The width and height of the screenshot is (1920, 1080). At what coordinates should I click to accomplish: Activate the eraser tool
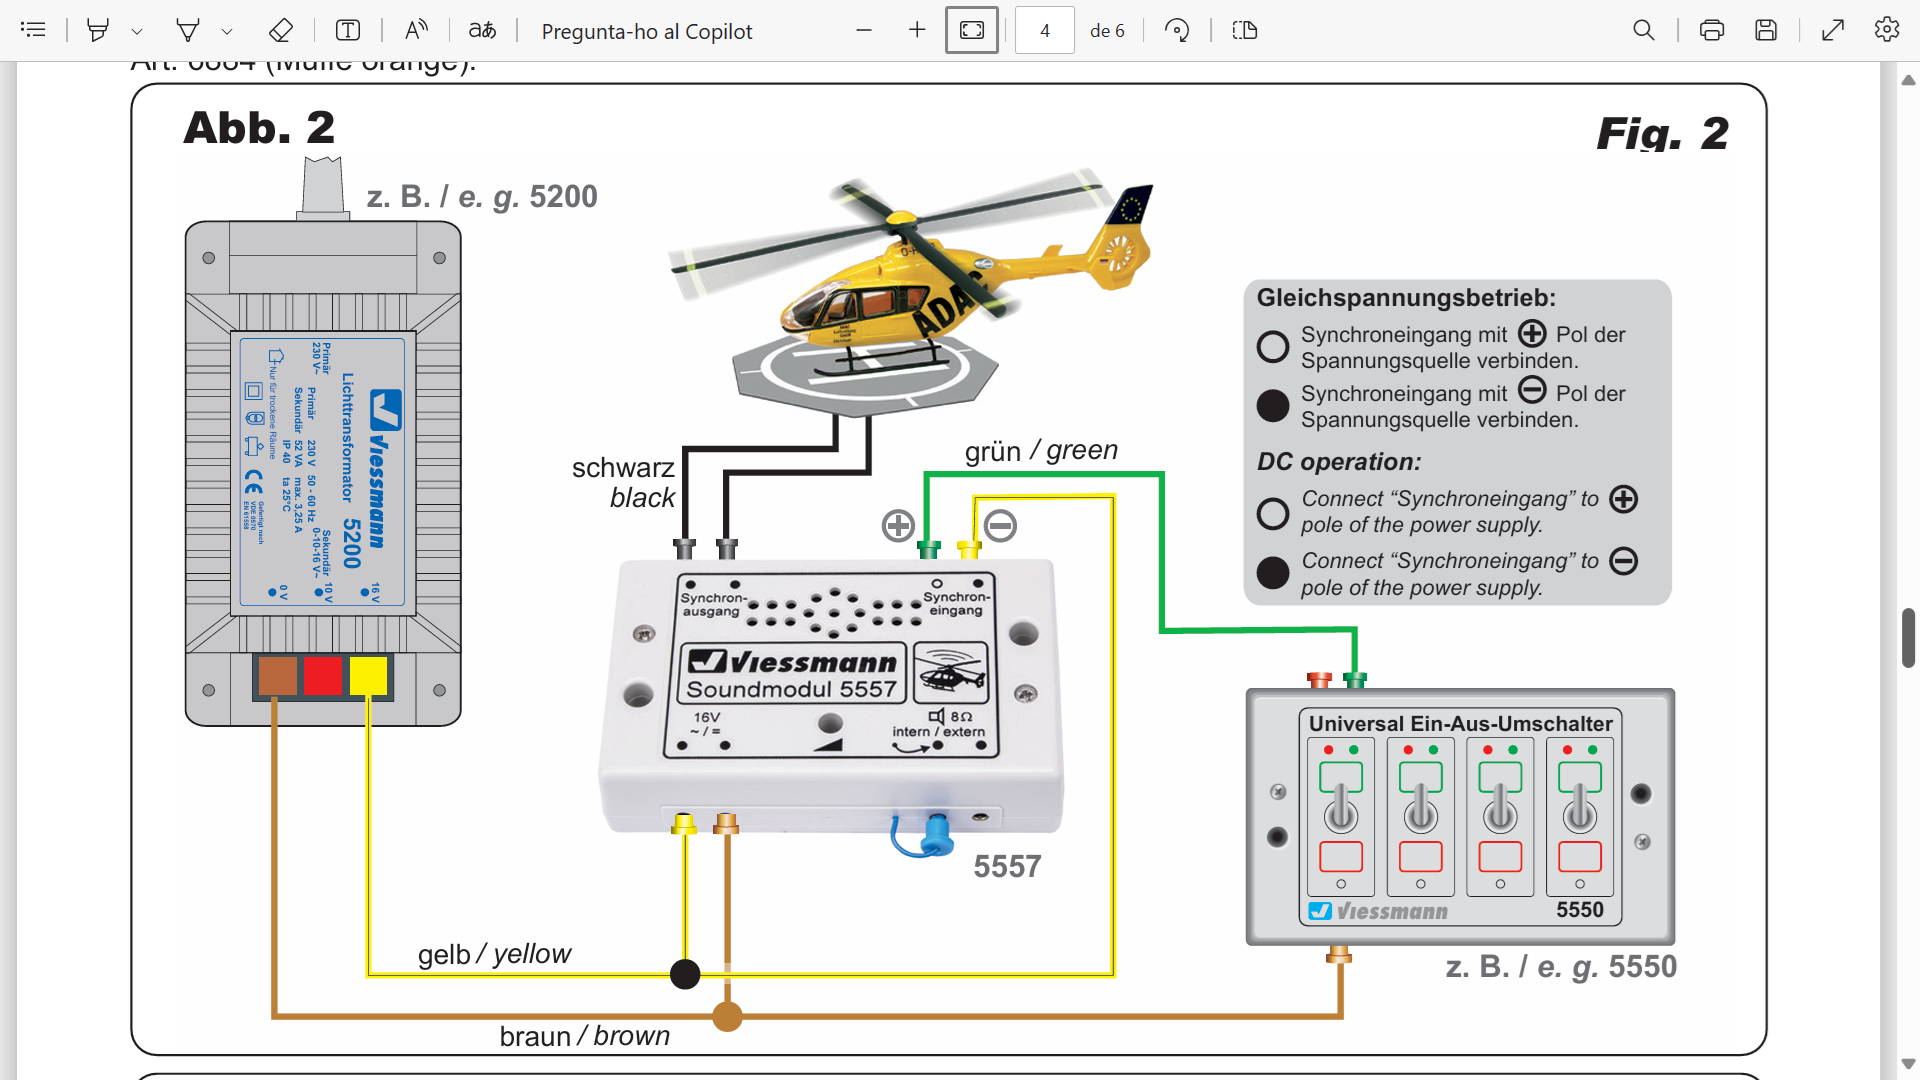pyautogui.click(x=281, y=30)
